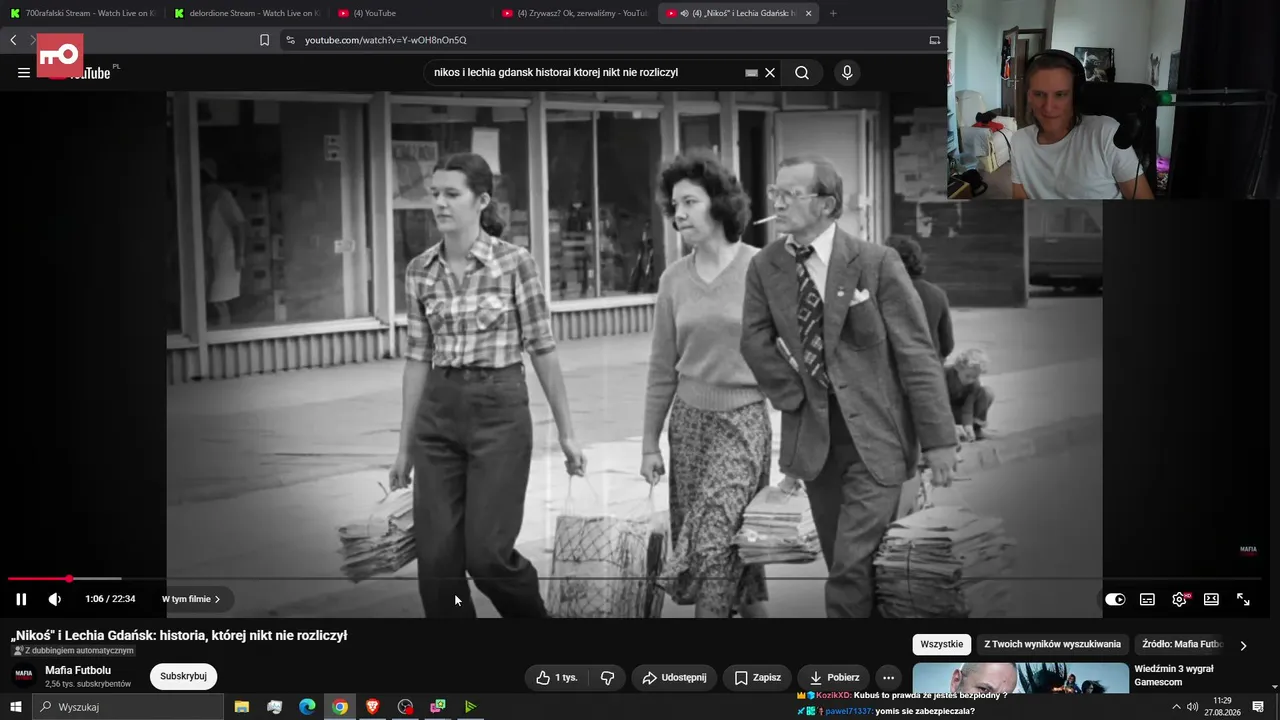Open the player settings gear
This screenshot has height=720, width=1280.
coord(1179,599)
